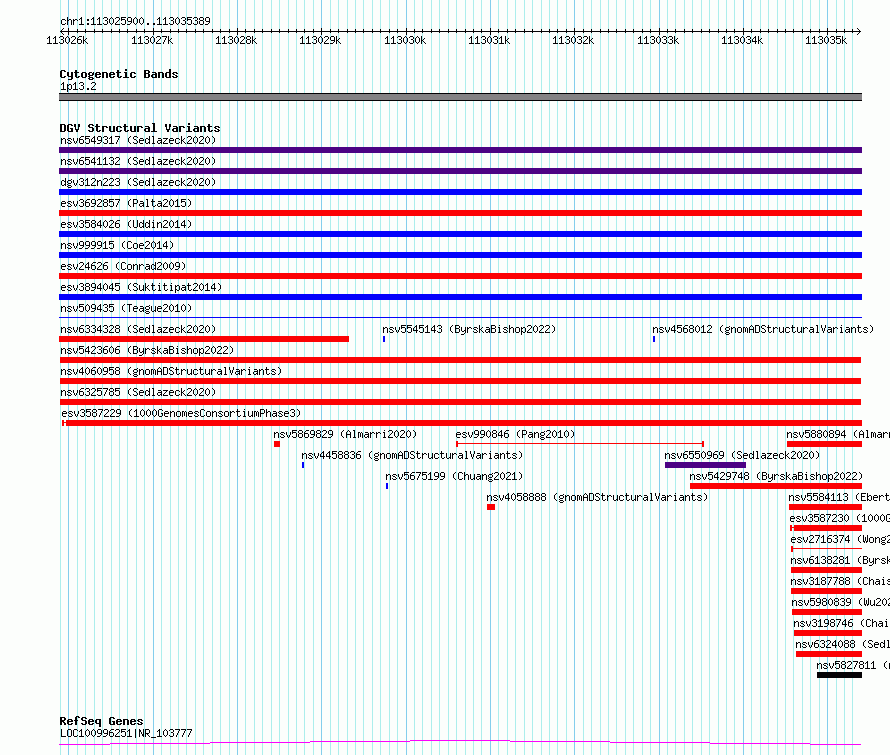Select the purple nsv6550969 variant bar
890x755 pixels.
point(705,465)
